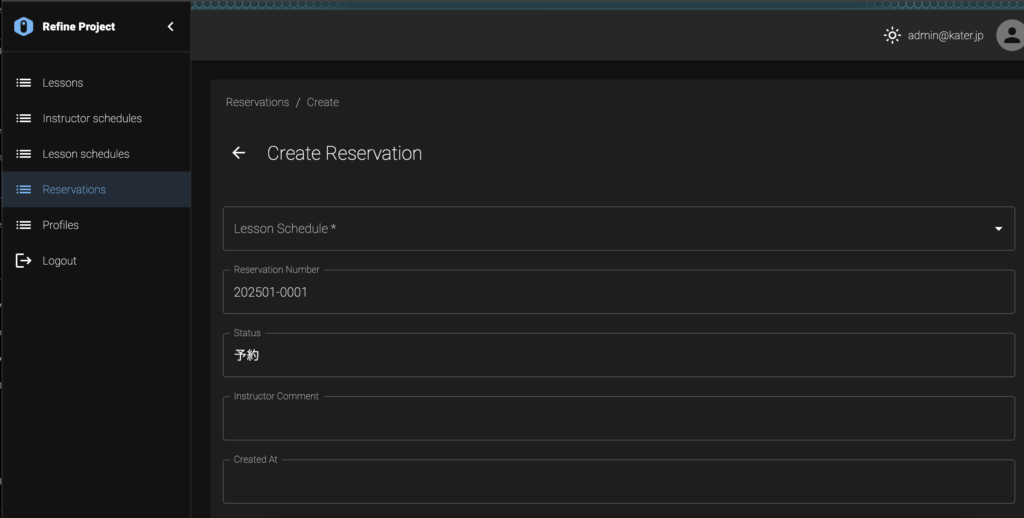This screenshot has width=1024, height=518.
Task: Open the user avatar profile icon
Action: tap(1010, 35)
